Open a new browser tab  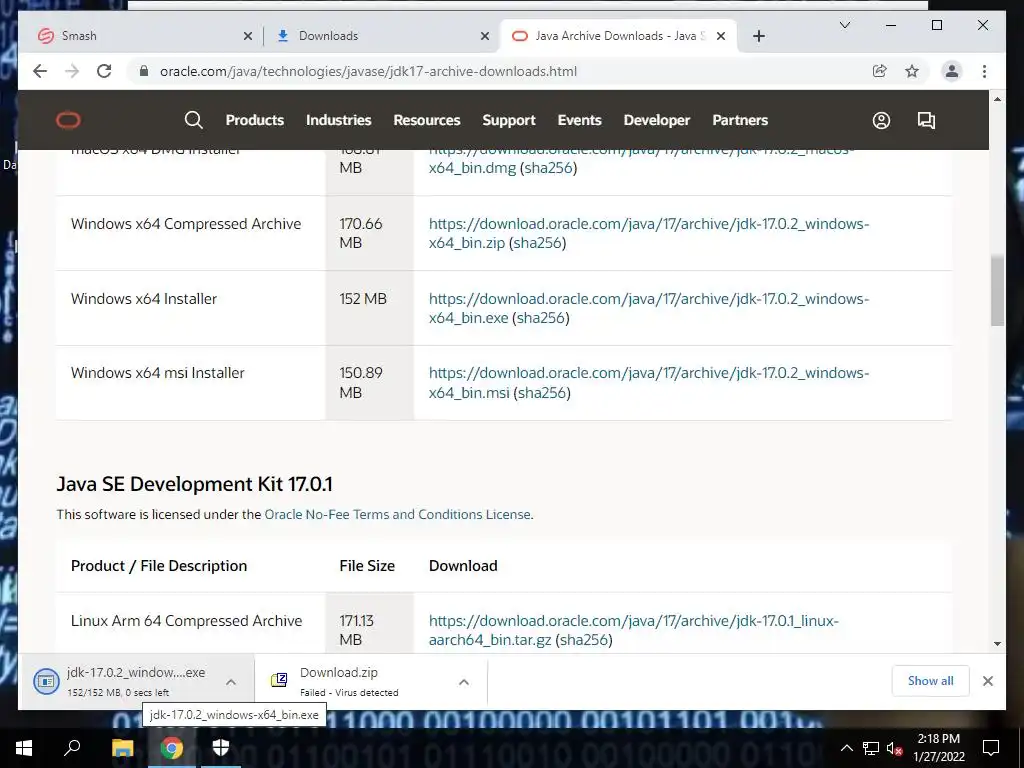758,36
